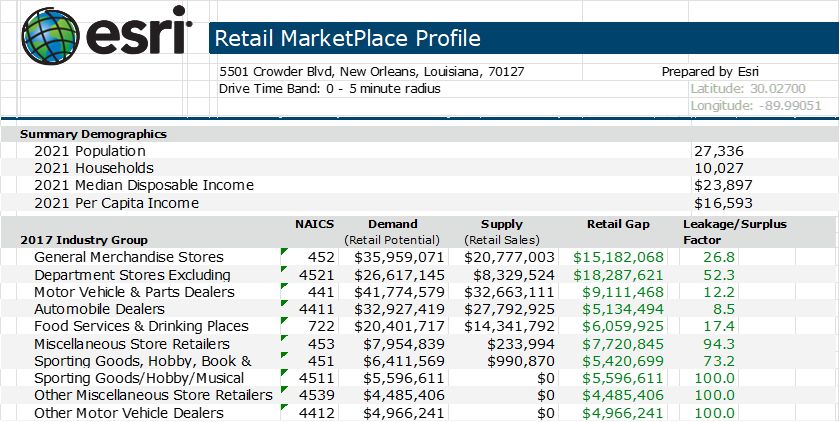The width and height of the screenshot is (840, 422).
Task: Select the value $23,897
Action: point(723,185)
